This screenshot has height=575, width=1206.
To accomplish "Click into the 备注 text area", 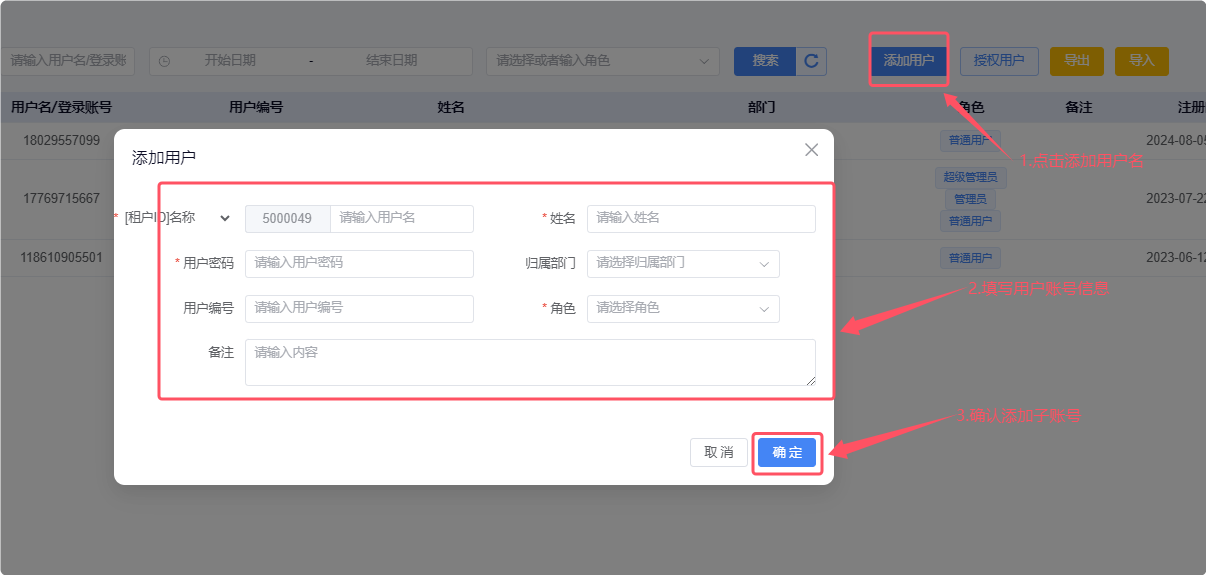I will point(530,362).
